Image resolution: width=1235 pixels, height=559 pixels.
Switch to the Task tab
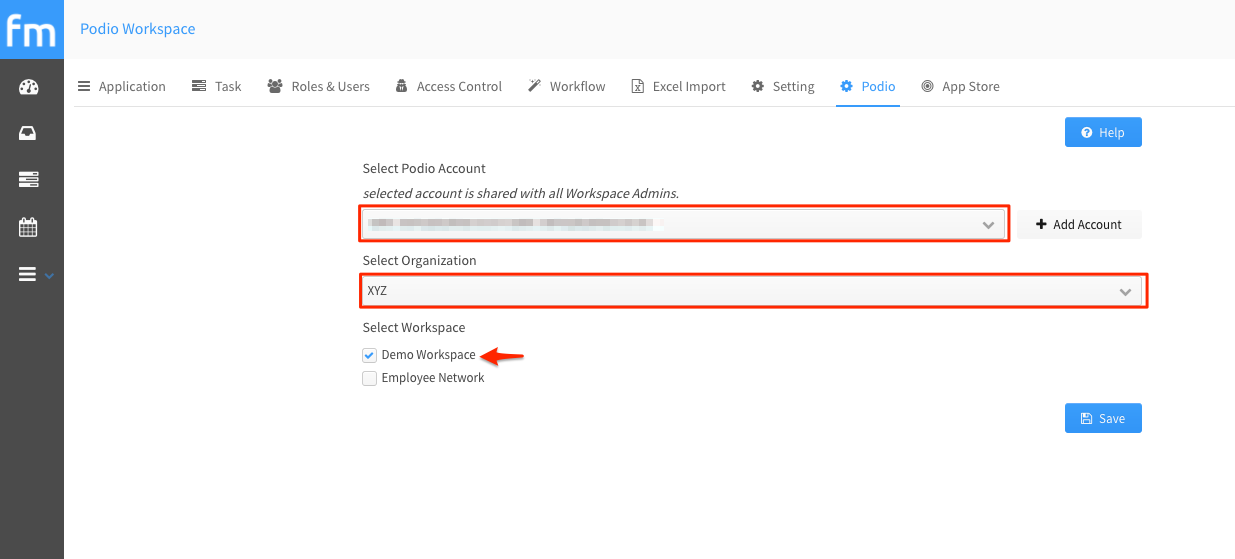217,87
